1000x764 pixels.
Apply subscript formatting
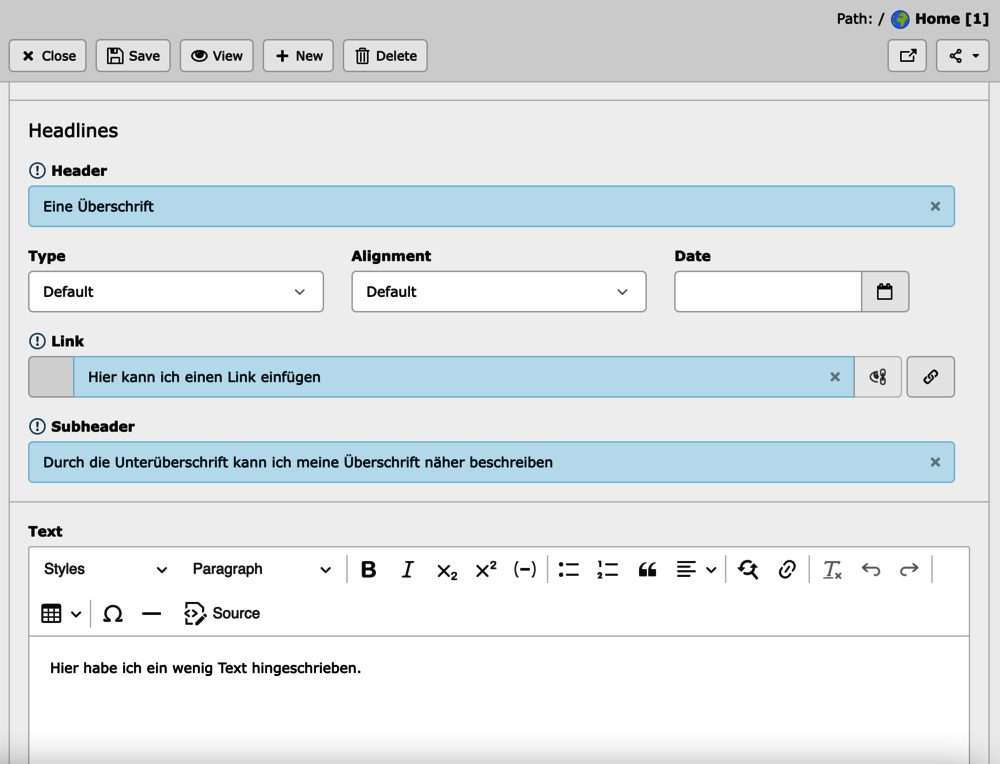446,570
